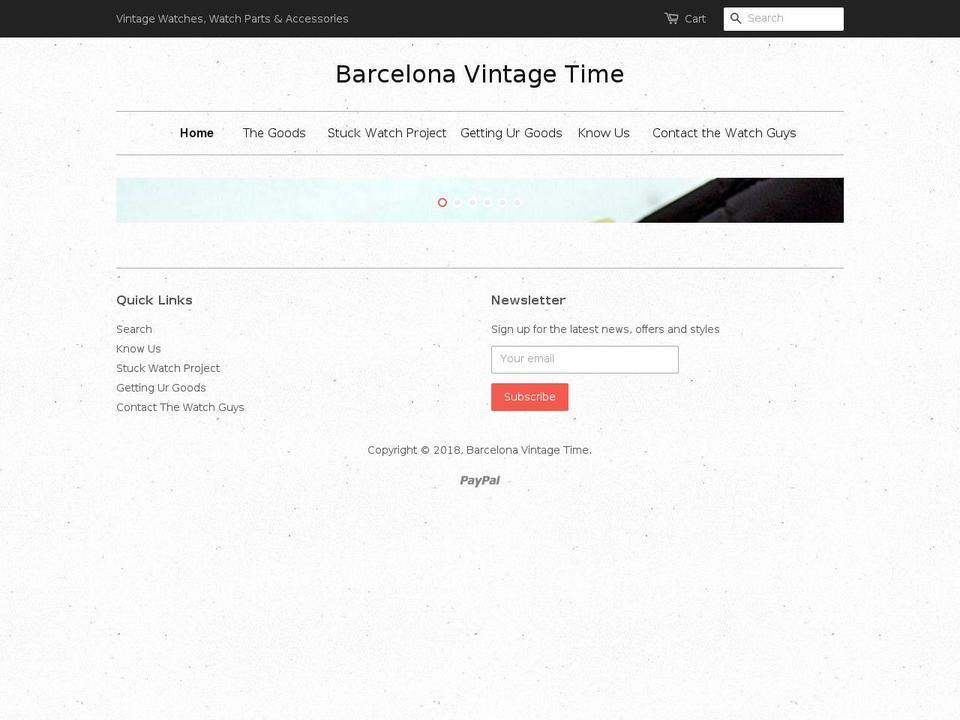The image size is (960, 720).
Task: Select the Home menu item
Action: click(197, 133)
